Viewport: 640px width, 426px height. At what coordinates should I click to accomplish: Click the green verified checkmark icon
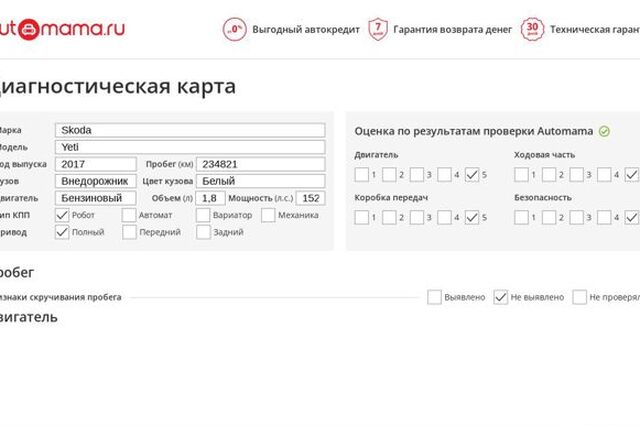[x=604, y=131]
